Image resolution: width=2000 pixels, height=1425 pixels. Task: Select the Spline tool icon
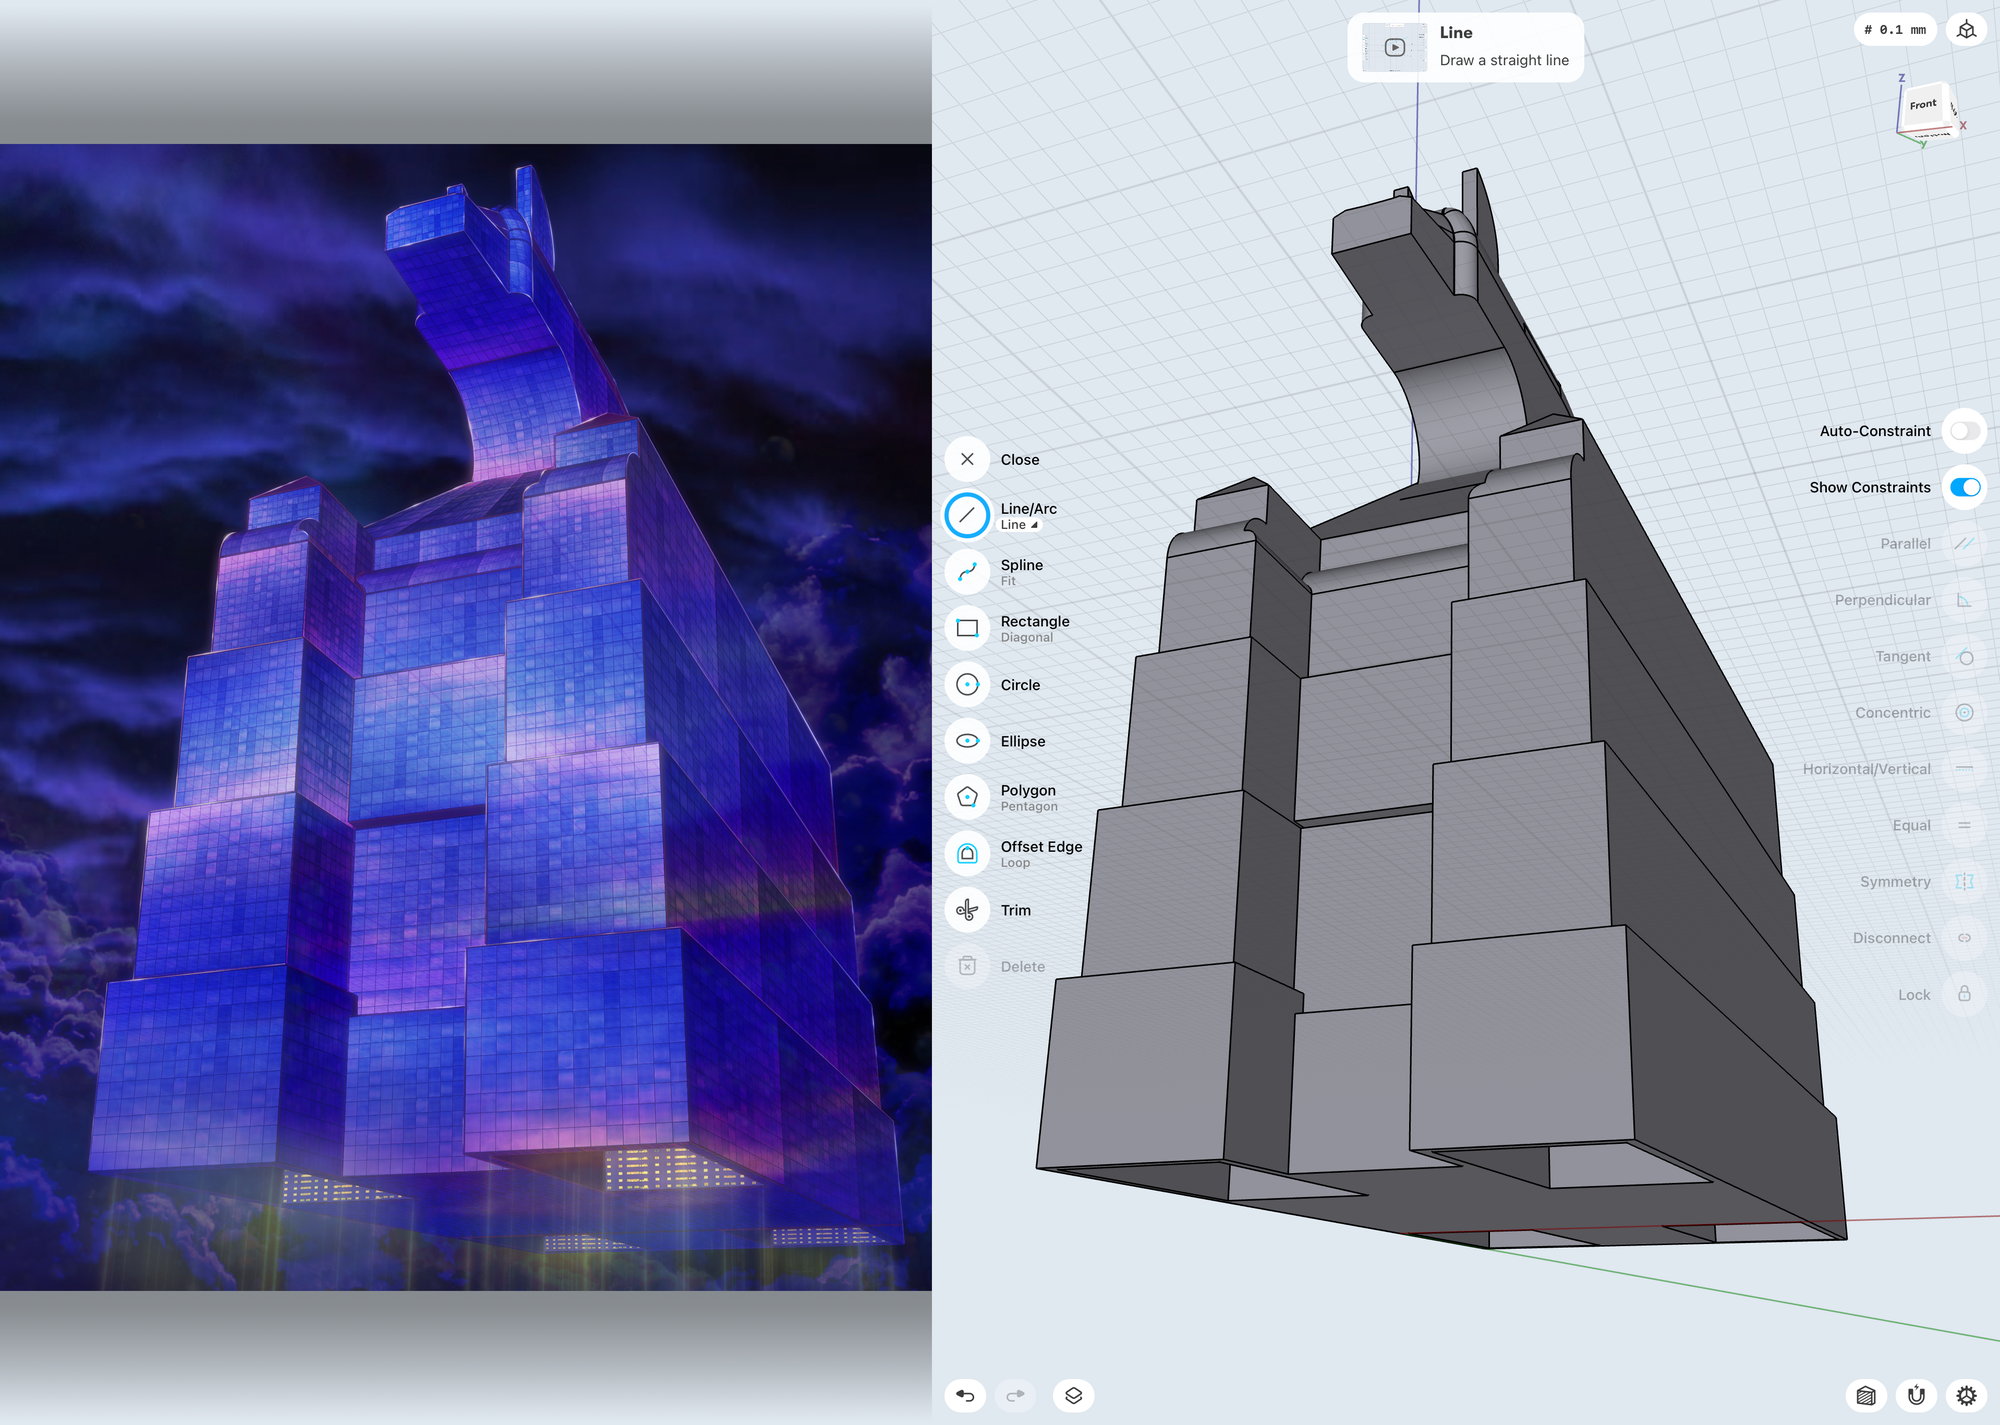click(967, 572)
